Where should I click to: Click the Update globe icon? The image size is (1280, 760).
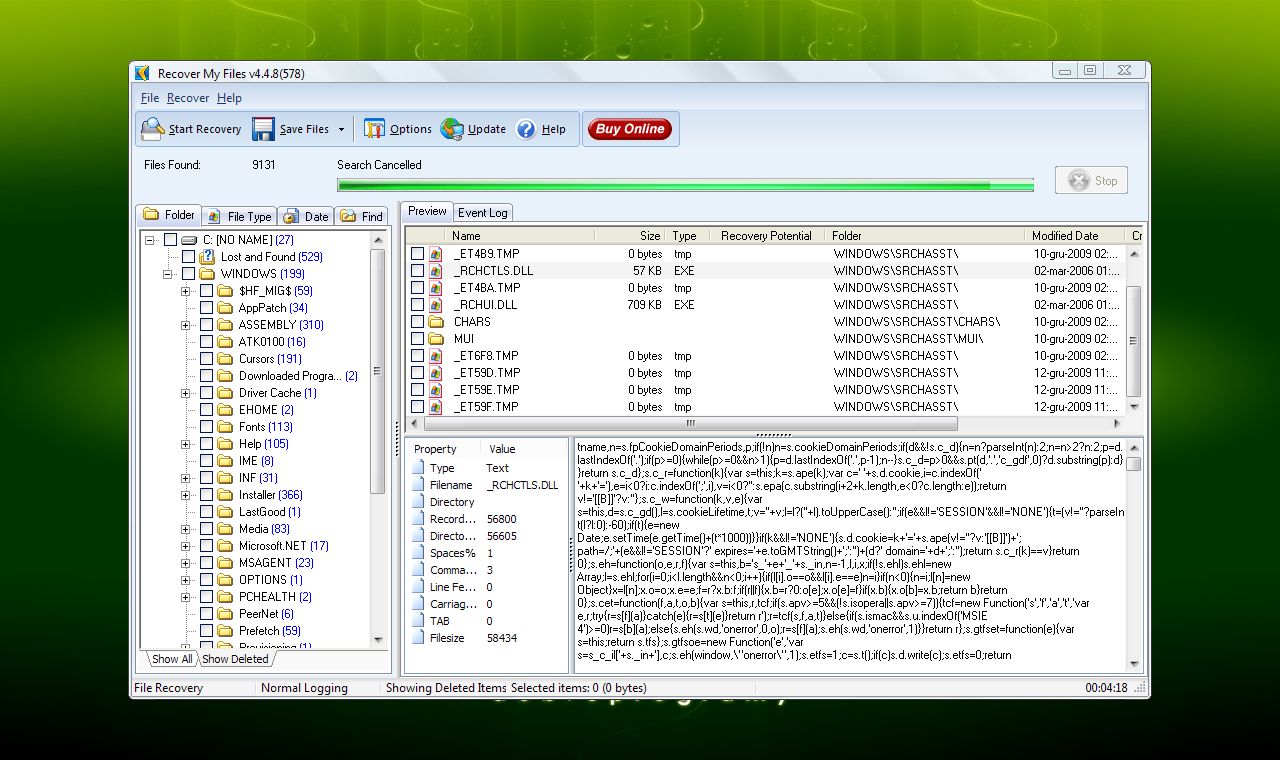pos(452,129)
